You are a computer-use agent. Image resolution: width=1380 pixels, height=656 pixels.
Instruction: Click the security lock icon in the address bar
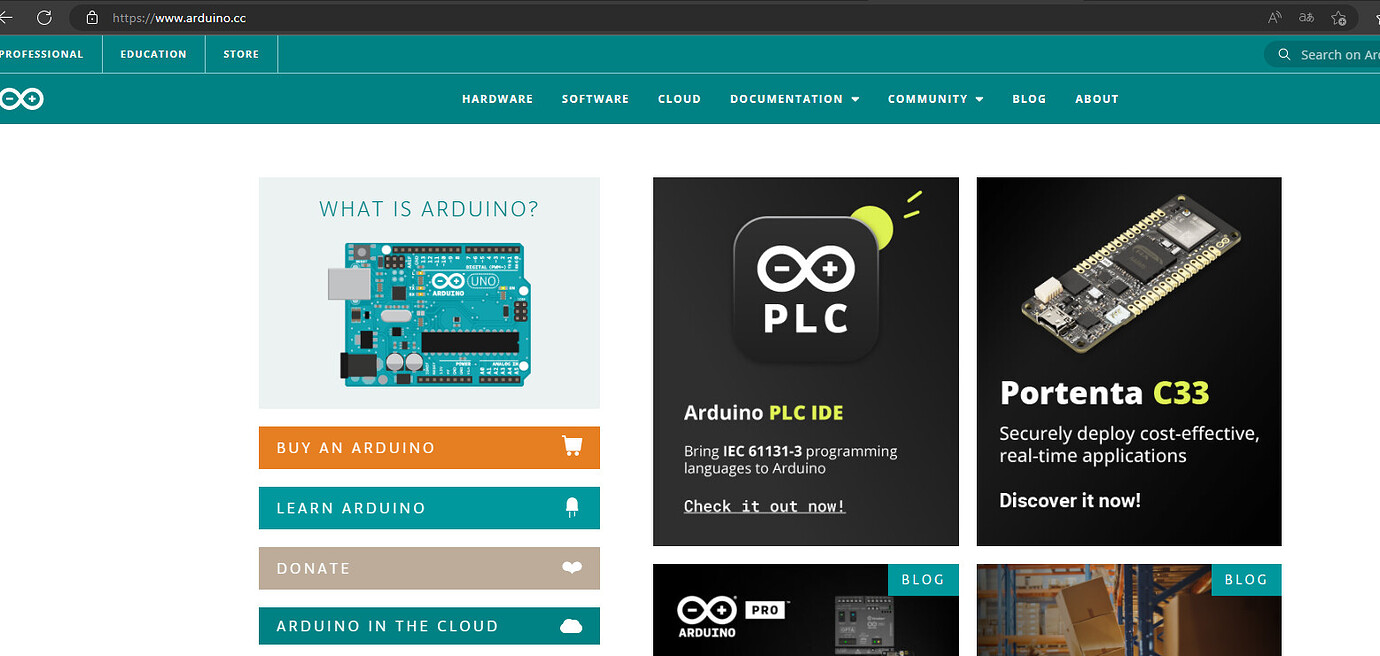tap(91, 17)
